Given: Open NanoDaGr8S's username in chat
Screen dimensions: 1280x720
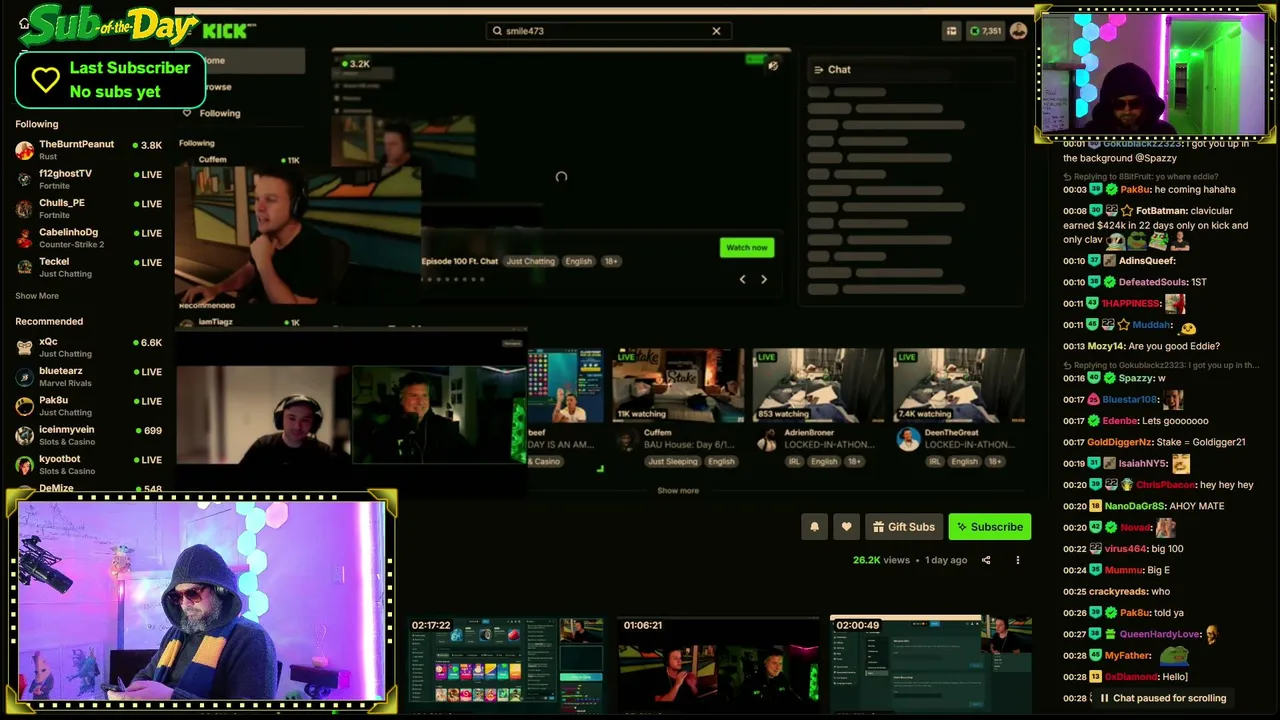Looking at the screenshot, I should point(1135,506).
